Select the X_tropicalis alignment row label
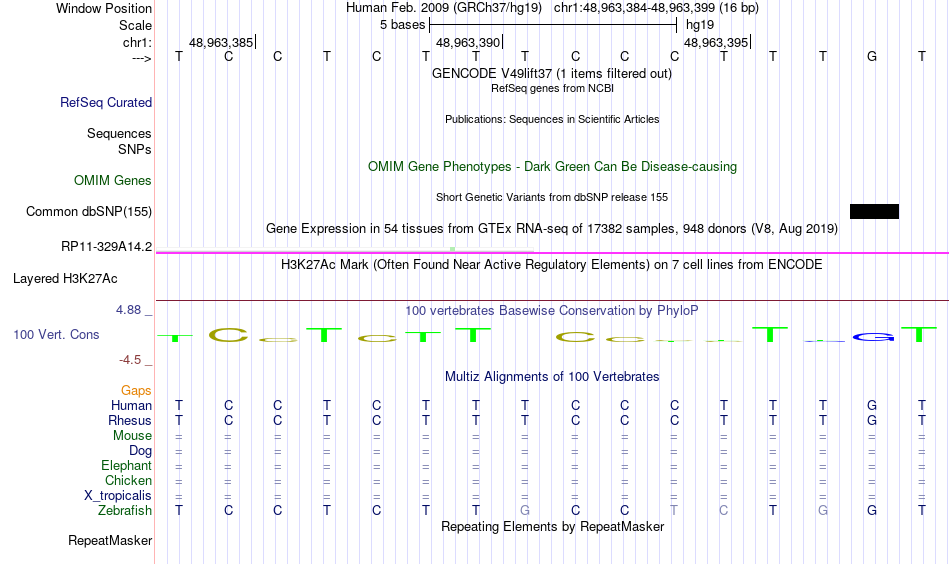Viewport: 950px width, 564px height. [x=118, y=496]
